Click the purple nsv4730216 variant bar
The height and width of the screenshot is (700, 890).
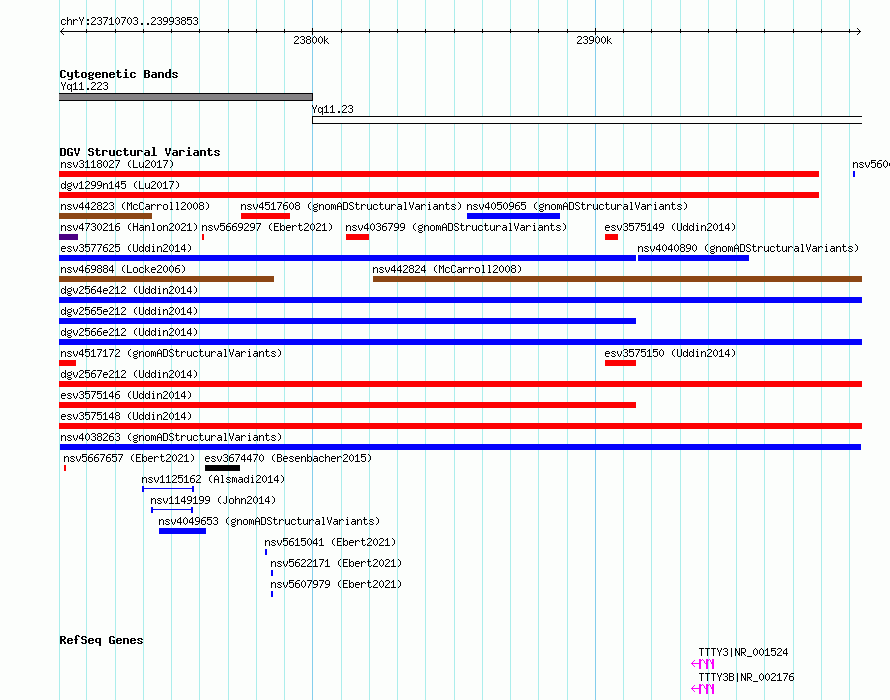coord(68,237)
